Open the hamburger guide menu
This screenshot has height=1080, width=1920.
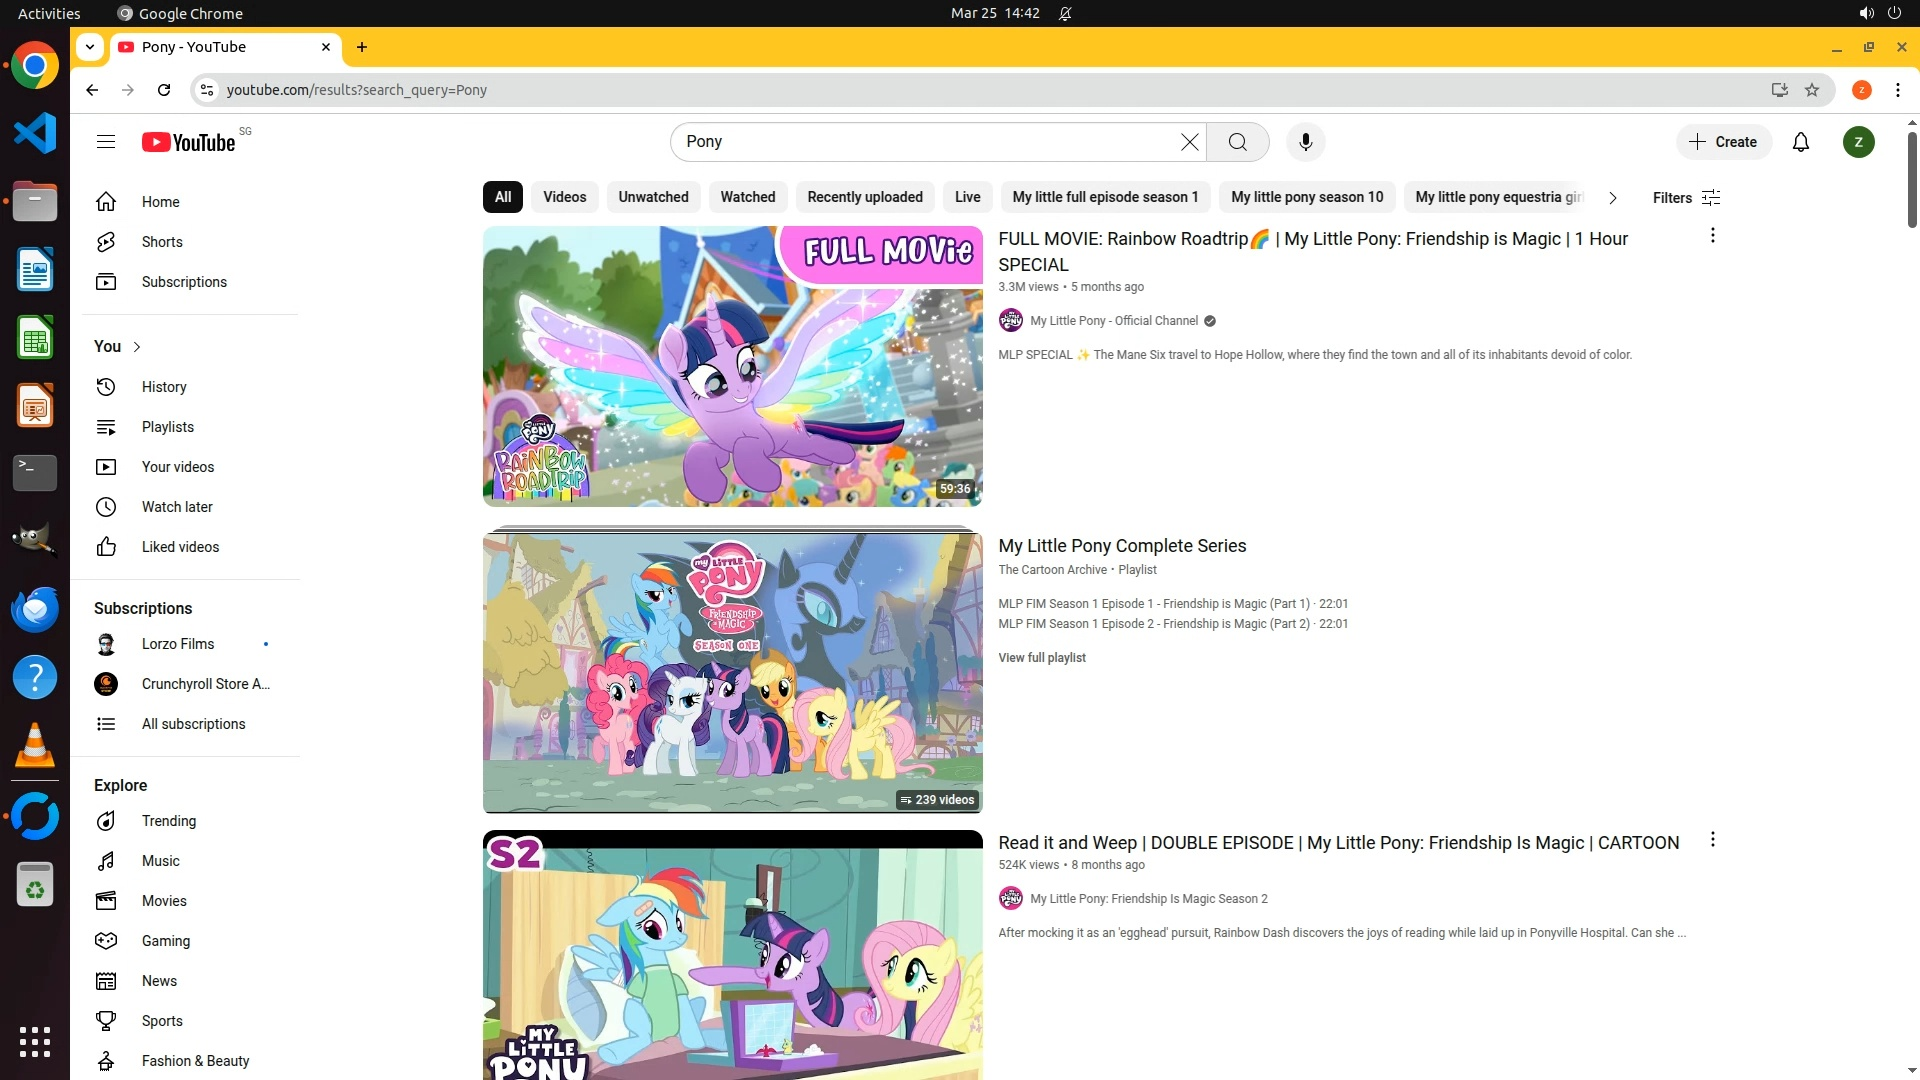[x=106, y=142]
